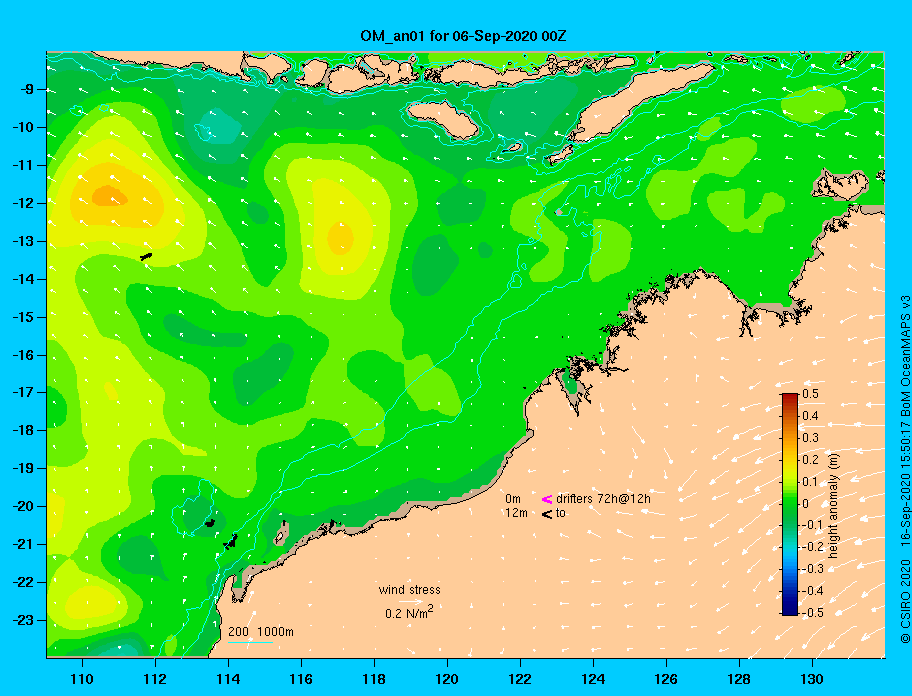912x696 pixels.
Task: Click the -18 latitude axis label
Action: click(23, 430)
